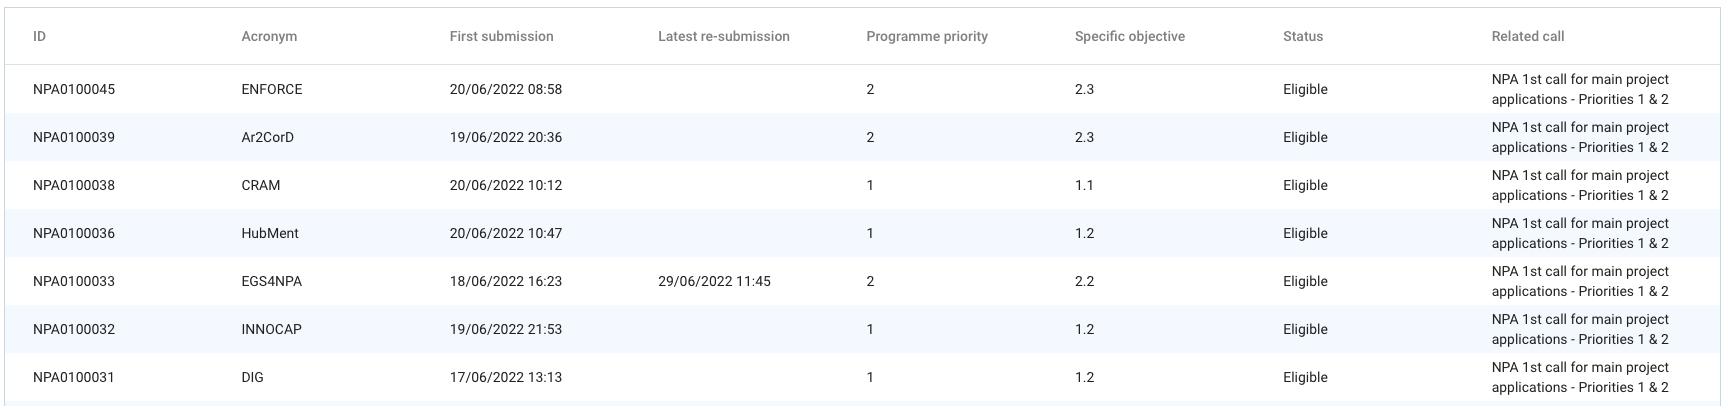Screen dimensions: 1731x406
Task: Click the Eligible status in DIG row
Action: click(x=1305, y=377)
